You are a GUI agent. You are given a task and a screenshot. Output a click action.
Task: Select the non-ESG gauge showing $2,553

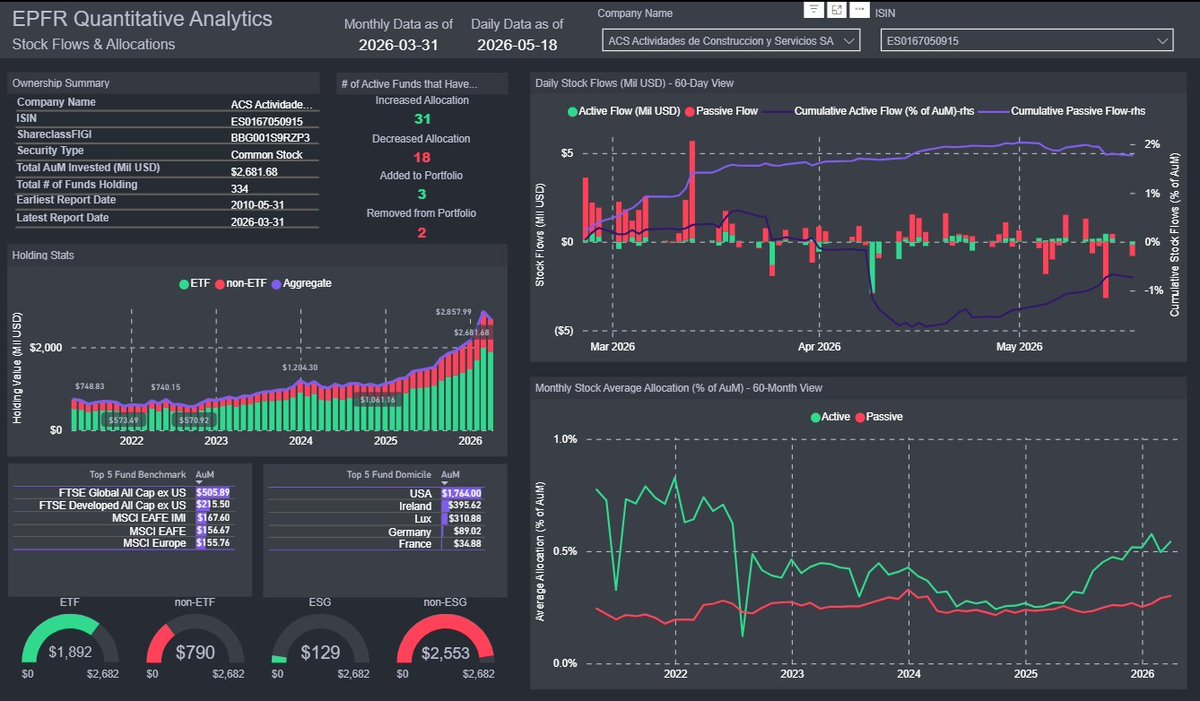tap(446, 640)
